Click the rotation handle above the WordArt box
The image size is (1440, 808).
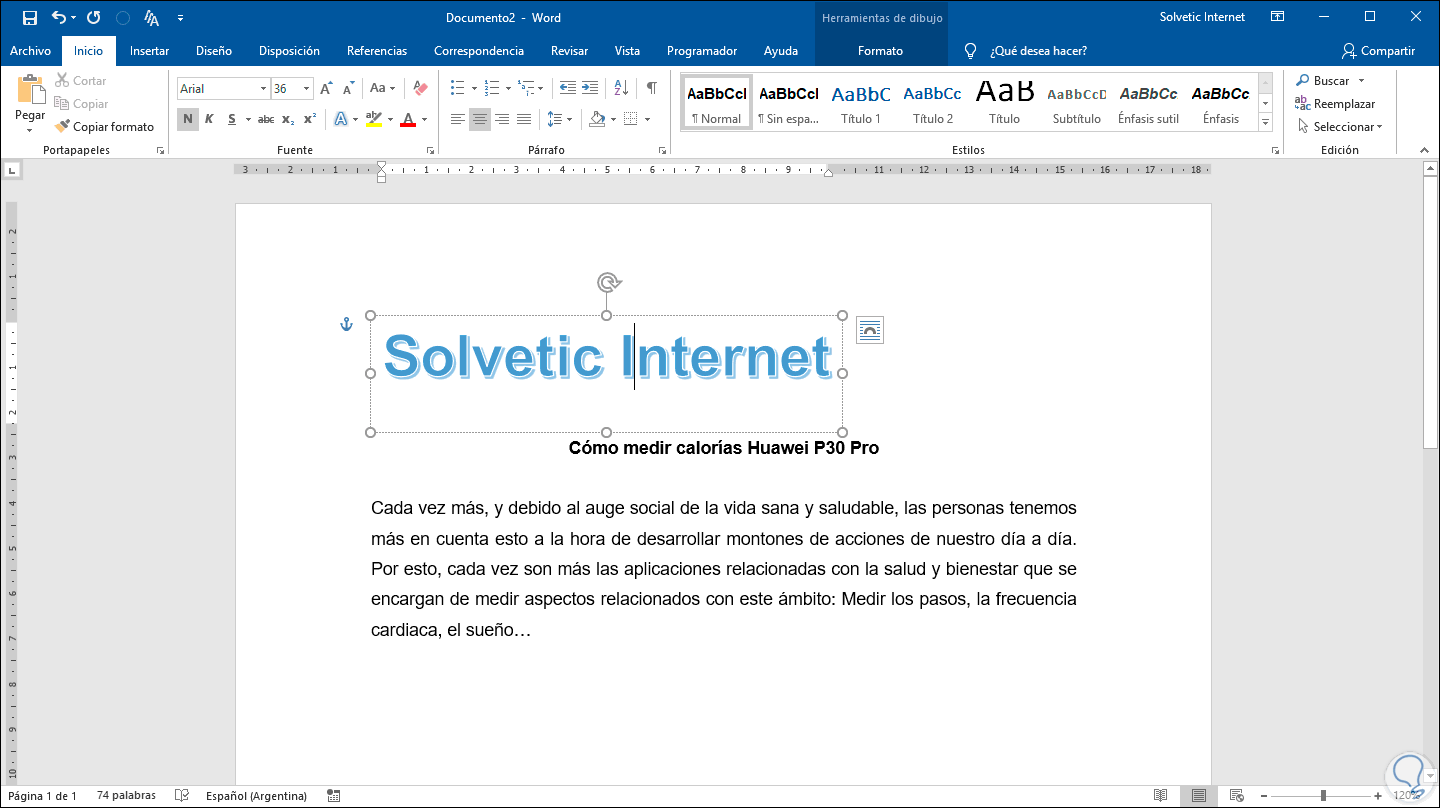click(x=607, y=282)
